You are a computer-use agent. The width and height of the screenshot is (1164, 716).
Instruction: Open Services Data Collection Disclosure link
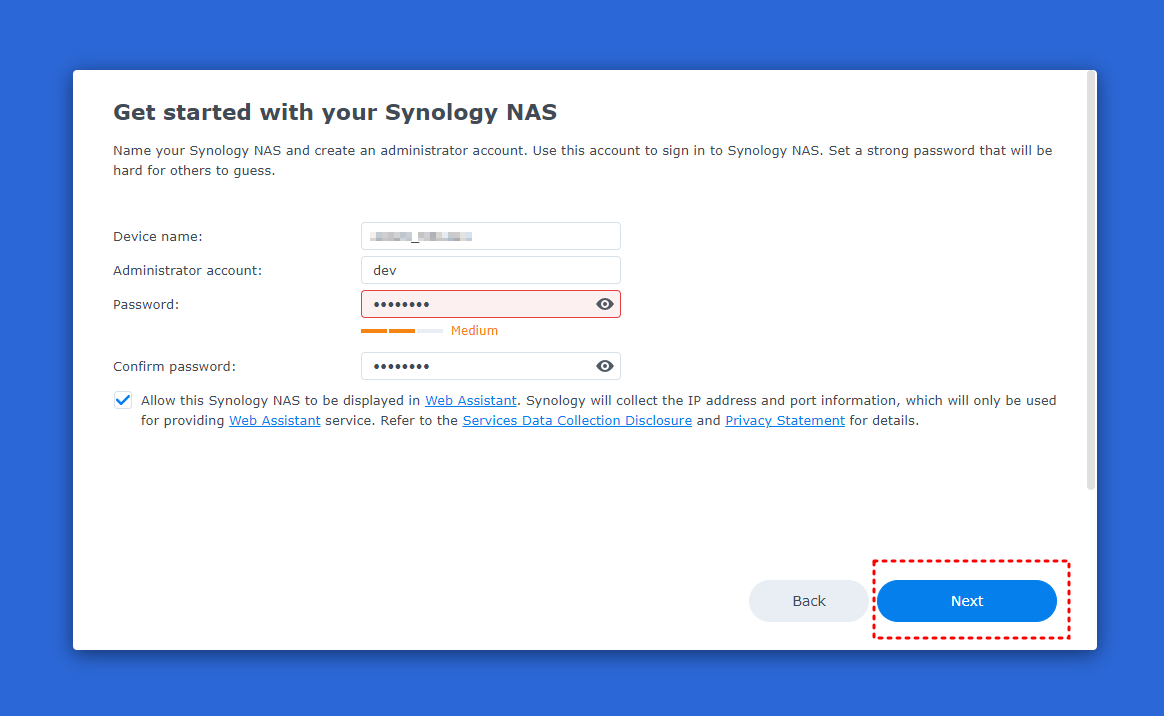click(x=577, y=421)
